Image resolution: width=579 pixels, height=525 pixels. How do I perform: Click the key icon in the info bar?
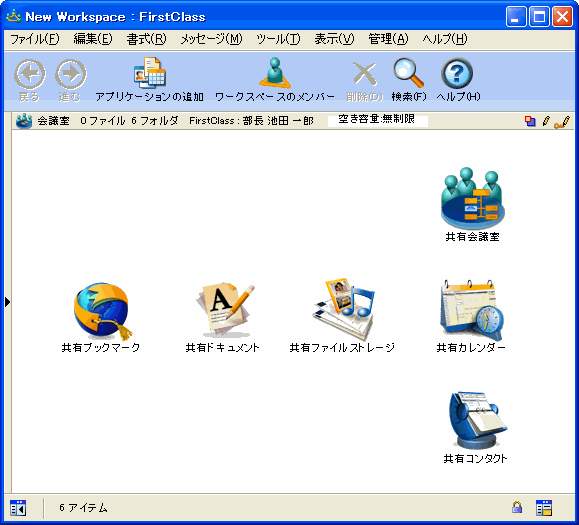click(562, 121)
